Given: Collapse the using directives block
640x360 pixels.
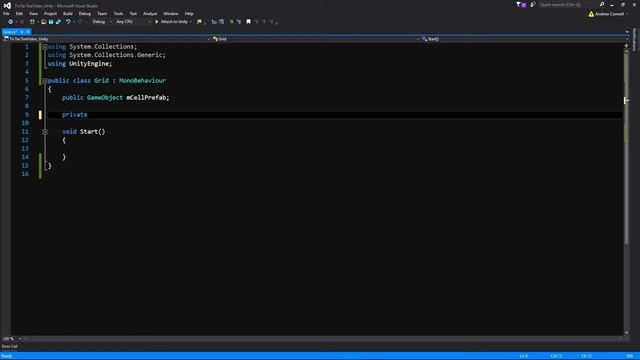Looking at the screenshot, I should [x=45, y=47].
